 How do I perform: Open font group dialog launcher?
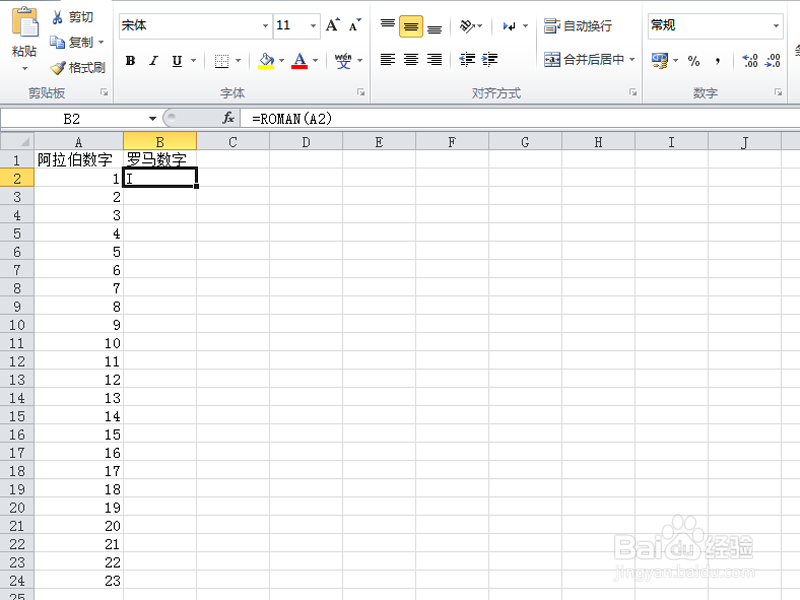(x=361, y=92)
